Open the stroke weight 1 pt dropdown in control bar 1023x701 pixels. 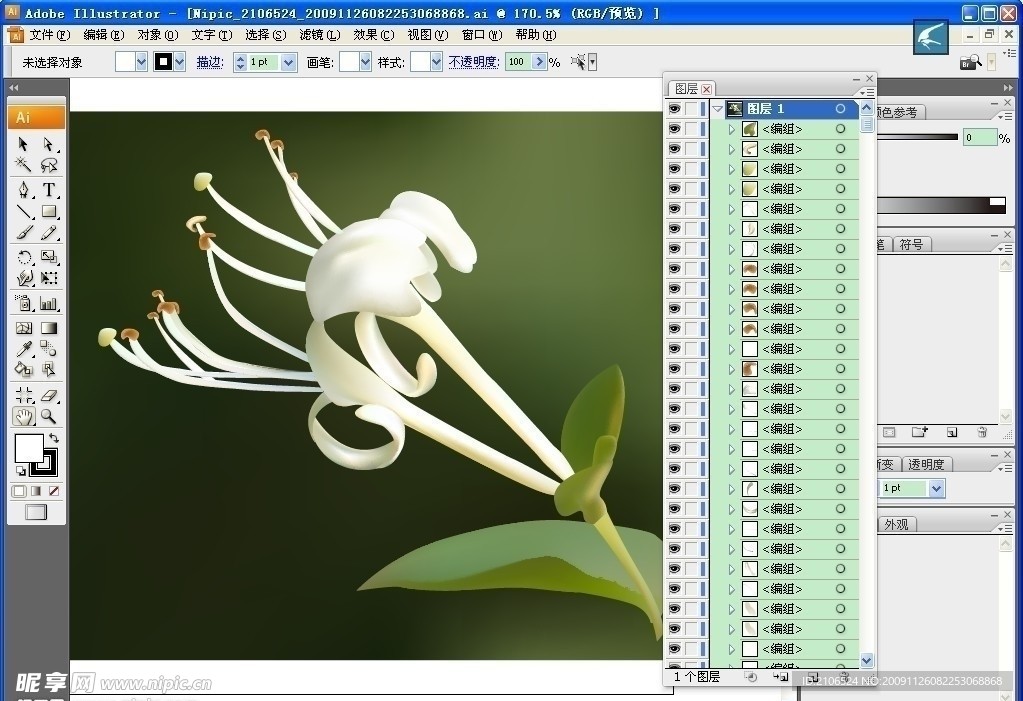click(289, 62)
